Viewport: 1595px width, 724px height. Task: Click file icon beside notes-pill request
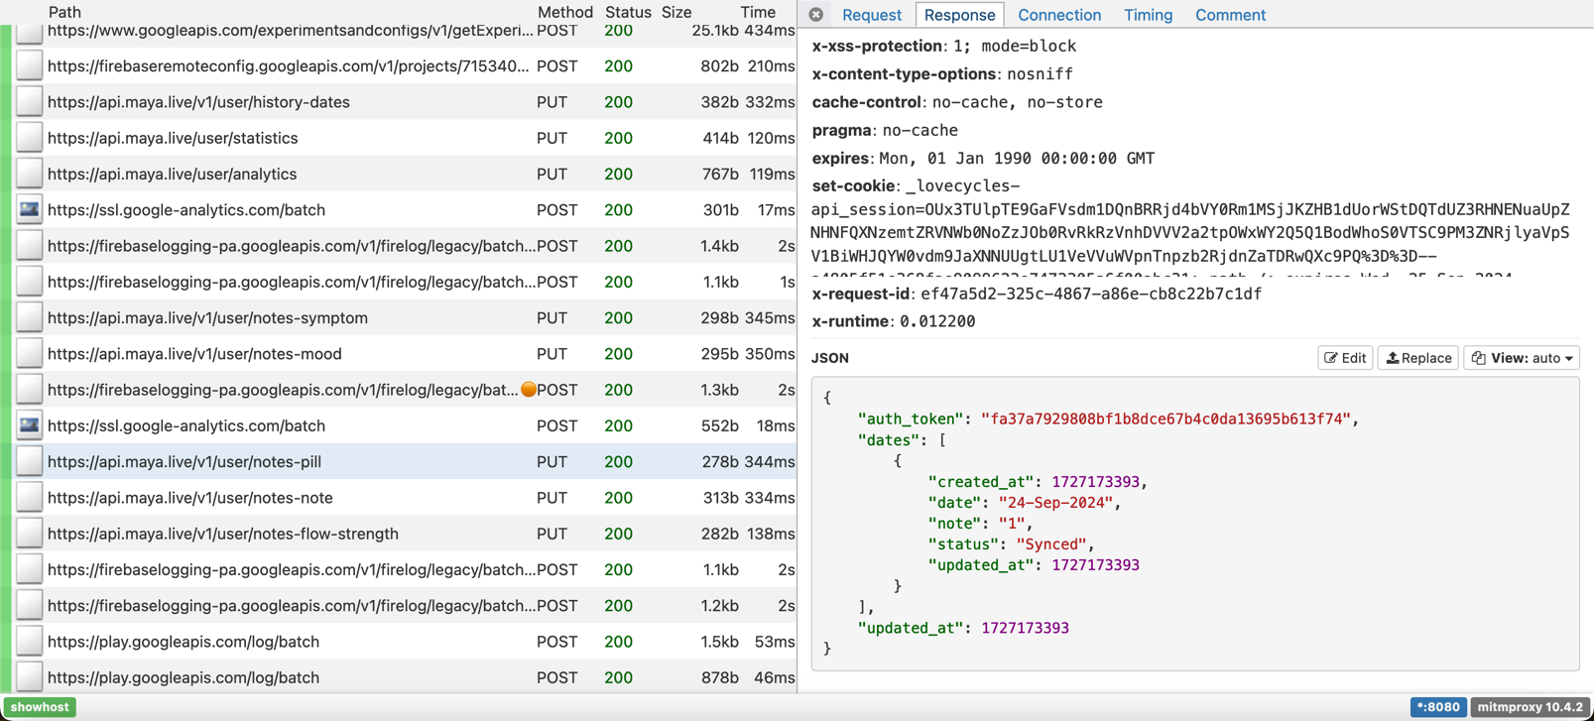pyautogui.click(x=29, y=462)
